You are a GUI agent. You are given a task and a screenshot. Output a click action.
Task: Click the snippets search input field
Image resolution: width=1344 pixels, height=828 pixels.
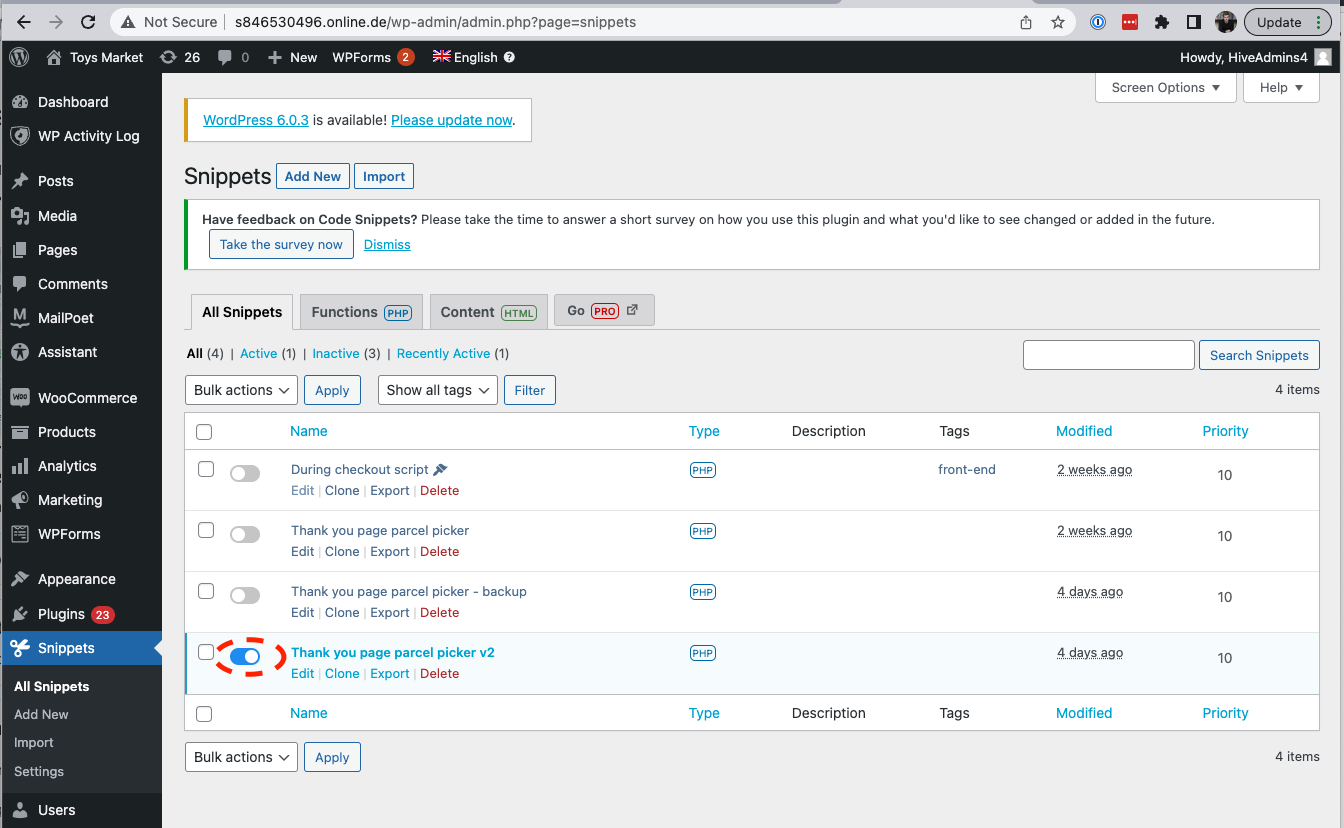pyautogui.click(x=1109, y=355)
